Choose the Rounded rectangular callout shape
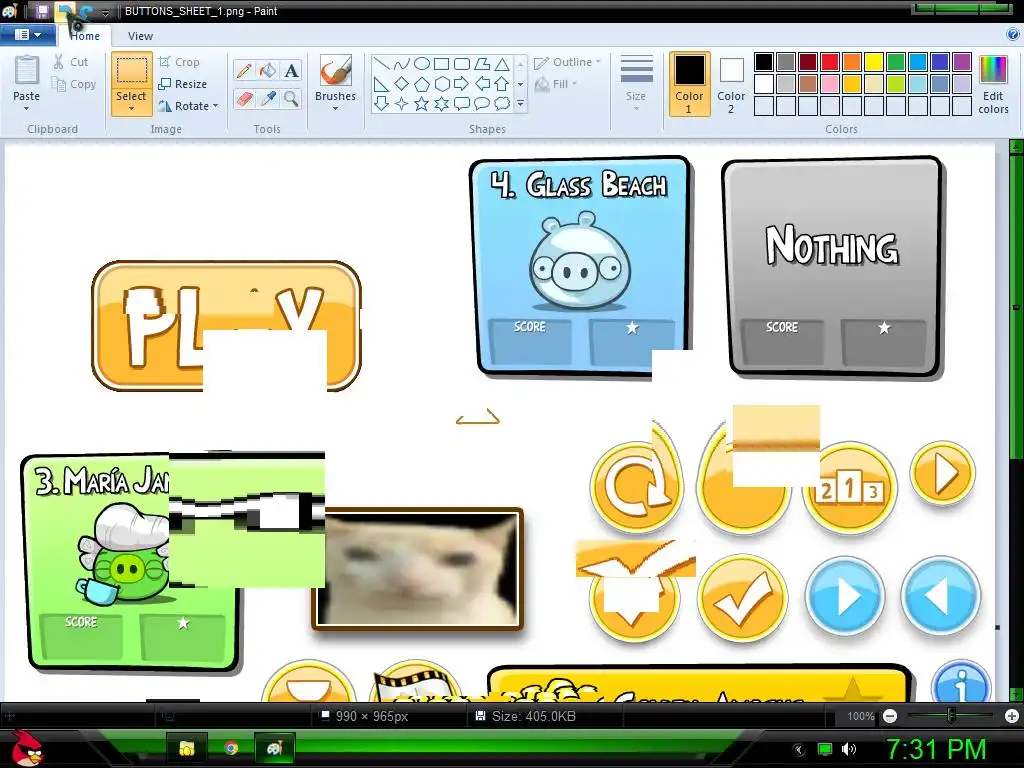 pyautogui.click(x=462, y=103)
